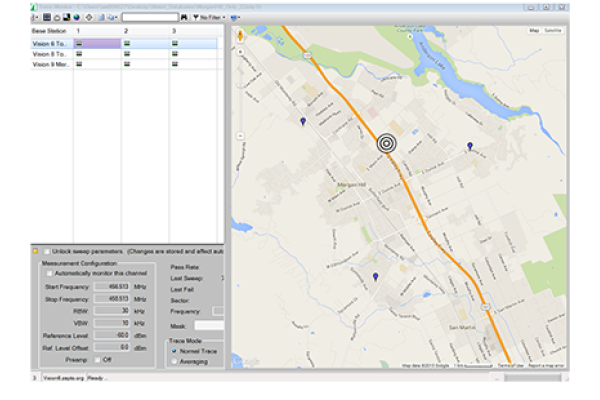This screenshot has height=400, width=600.
Task: Open the blue shield icon dropdown
Action: tap(235, 17)
